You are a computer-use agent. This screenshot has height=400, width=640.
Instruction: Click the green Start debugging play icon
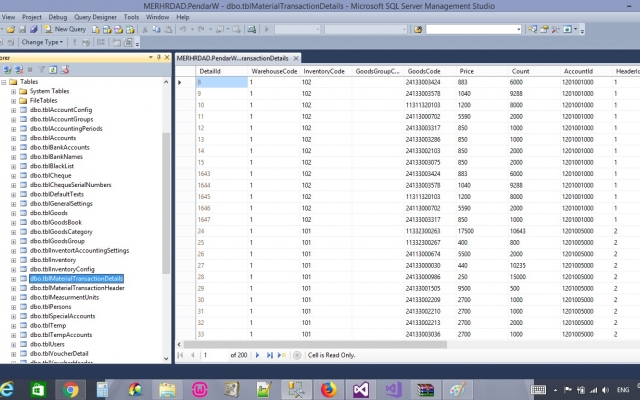[267, 29]
